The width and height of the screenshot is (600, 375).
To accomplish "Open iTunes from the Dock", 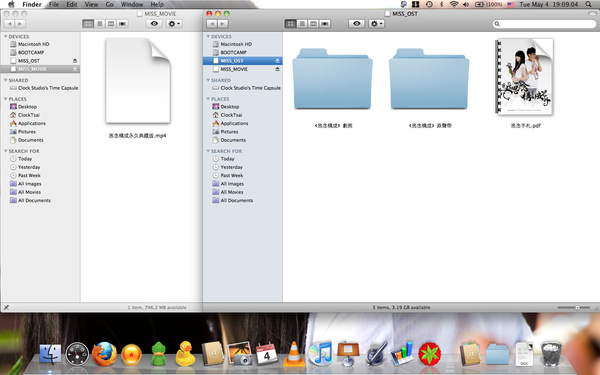I will [321, 354].
